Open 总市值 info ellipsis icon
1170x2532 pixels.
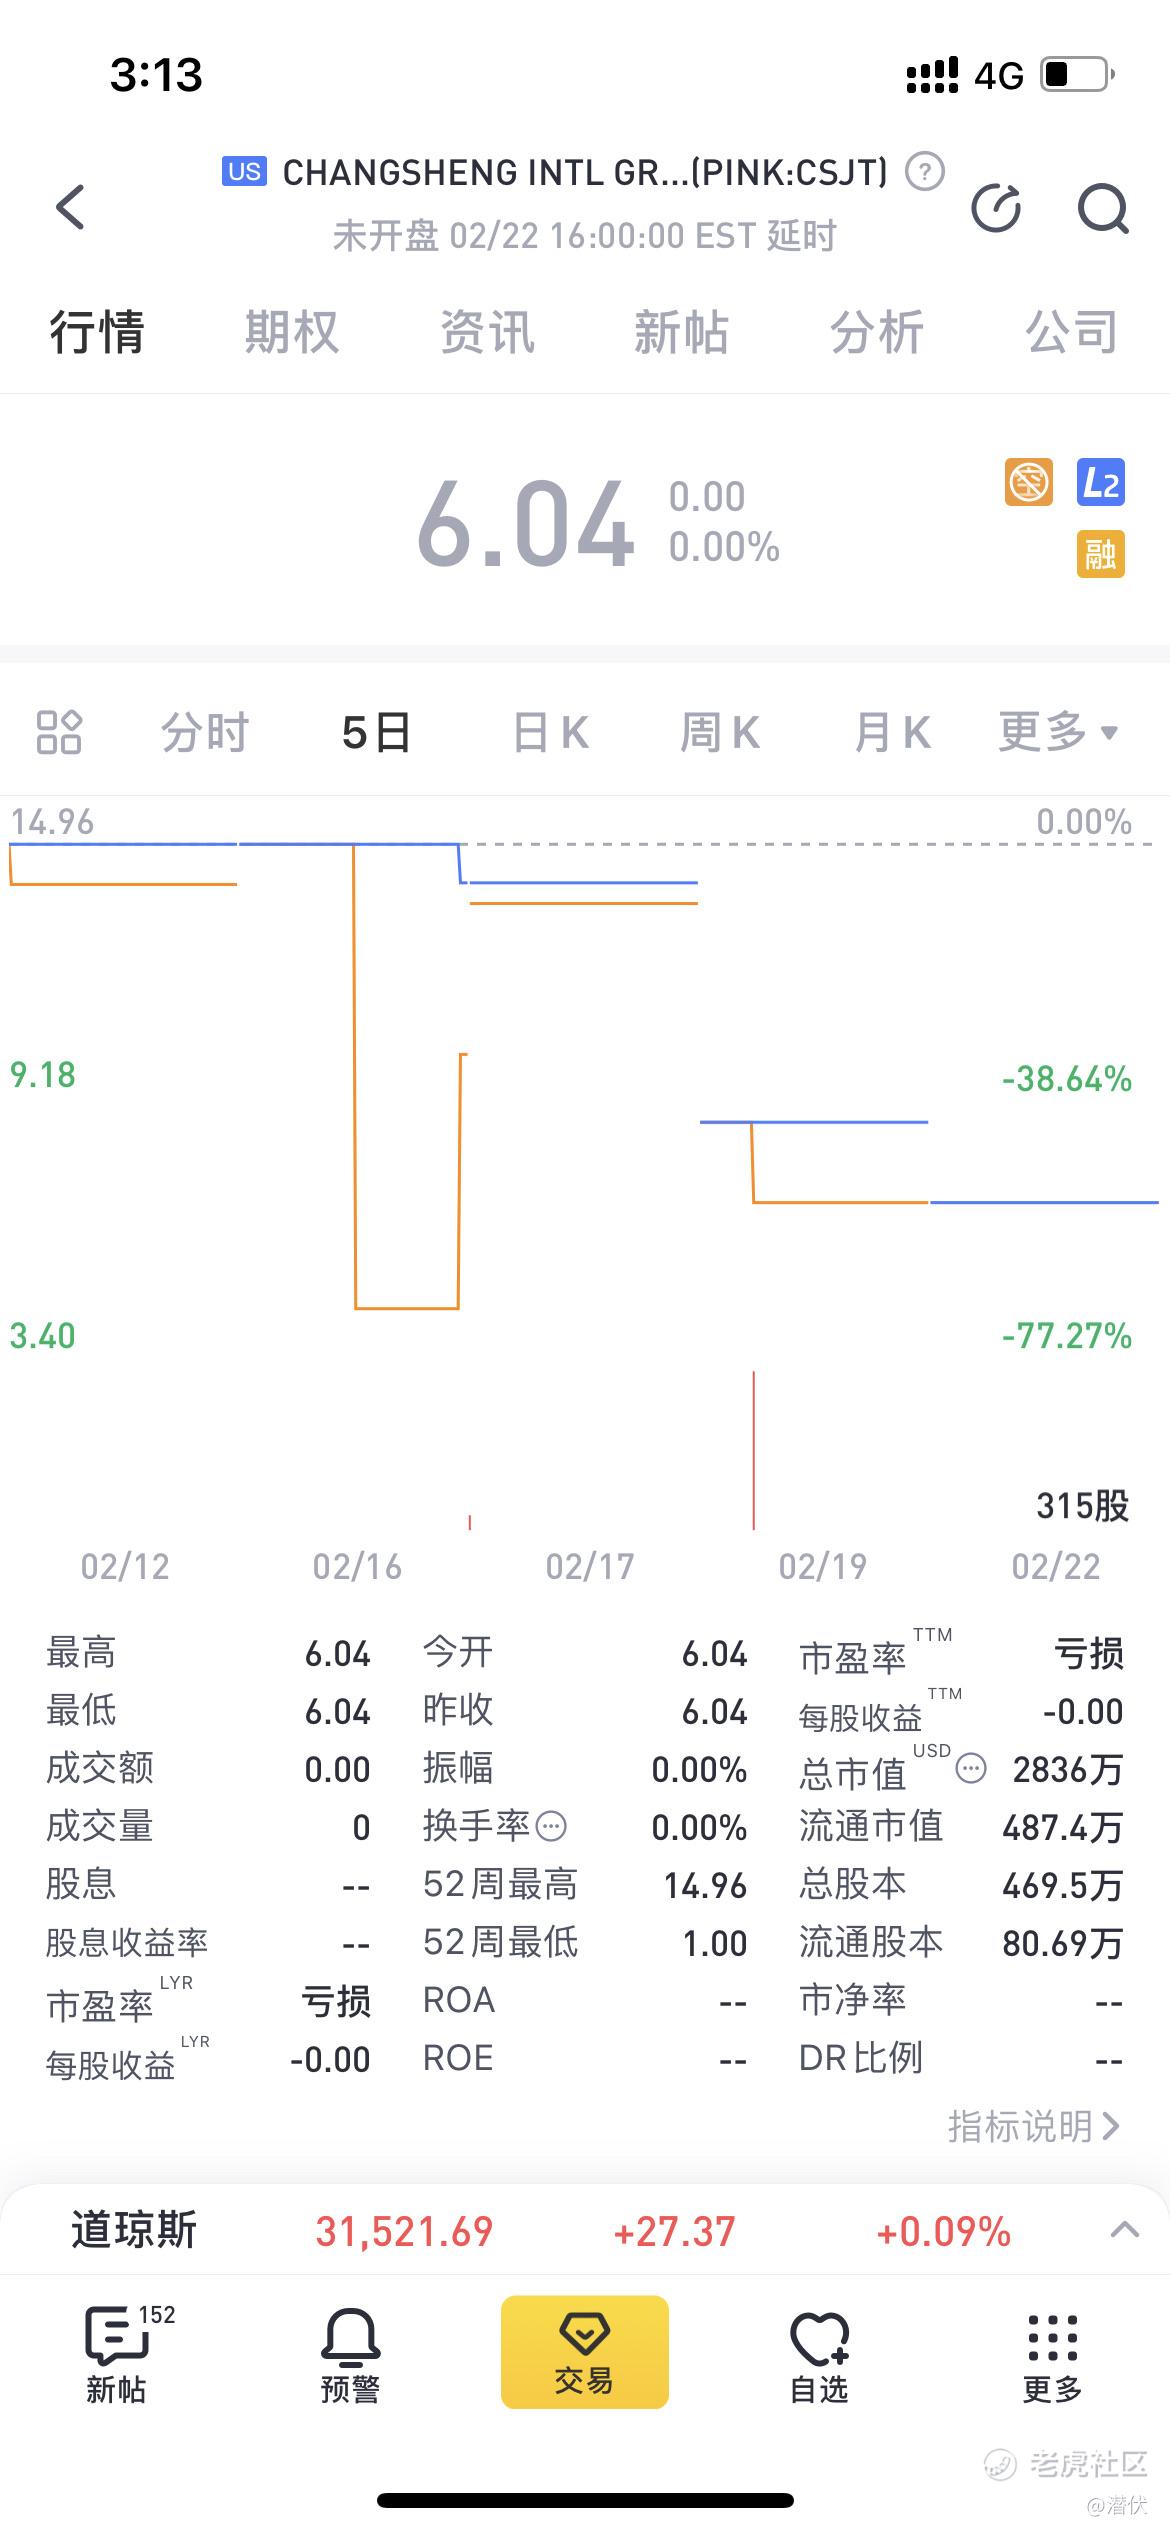click(971, 1769)
